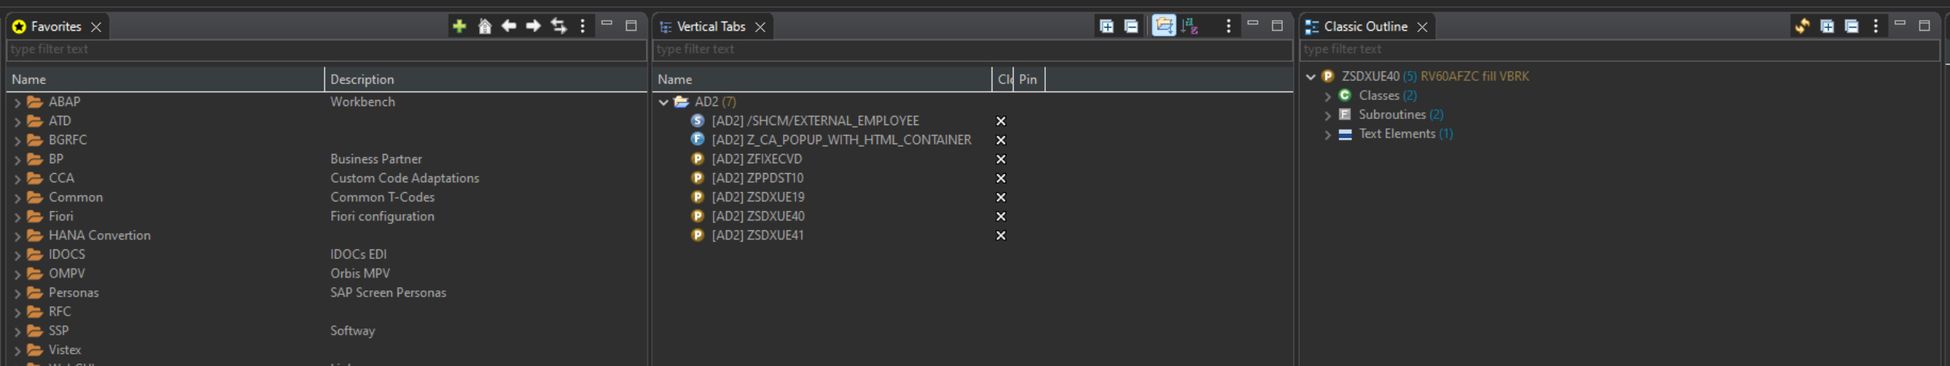Add a new favorite with the green plus

click(459, 26)
